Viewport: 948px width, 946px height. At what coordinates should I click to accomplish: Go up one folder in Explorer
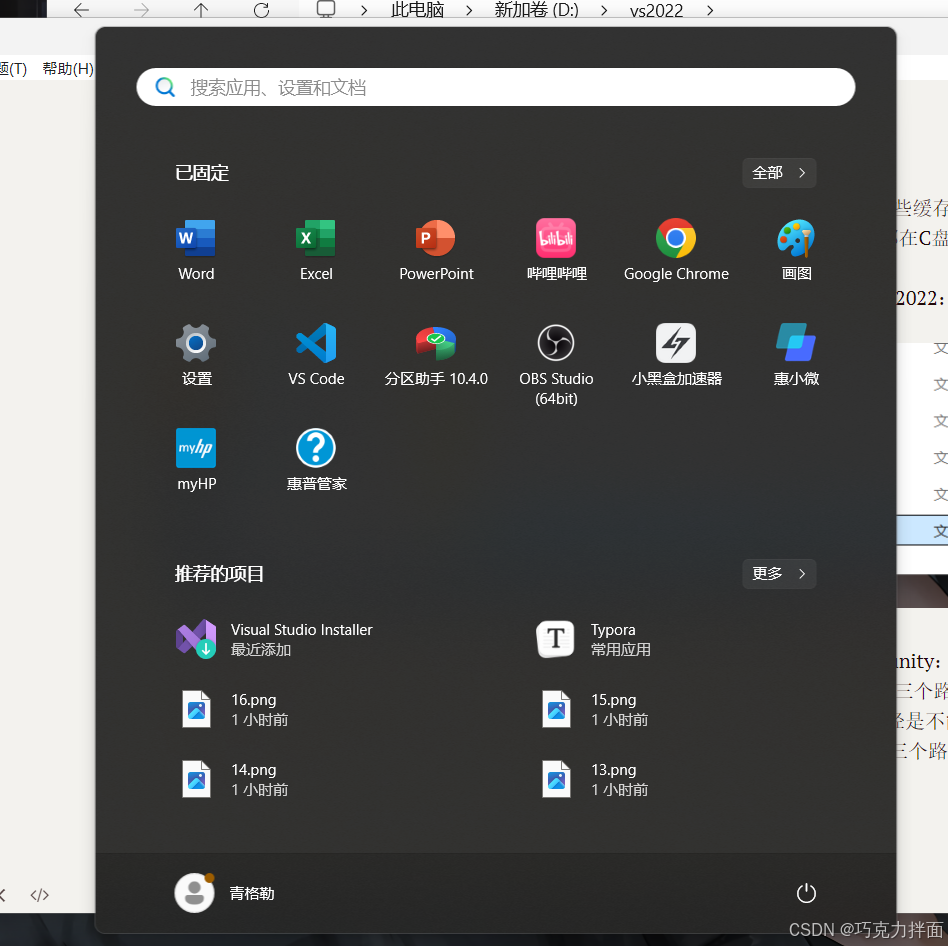[201, 10]
